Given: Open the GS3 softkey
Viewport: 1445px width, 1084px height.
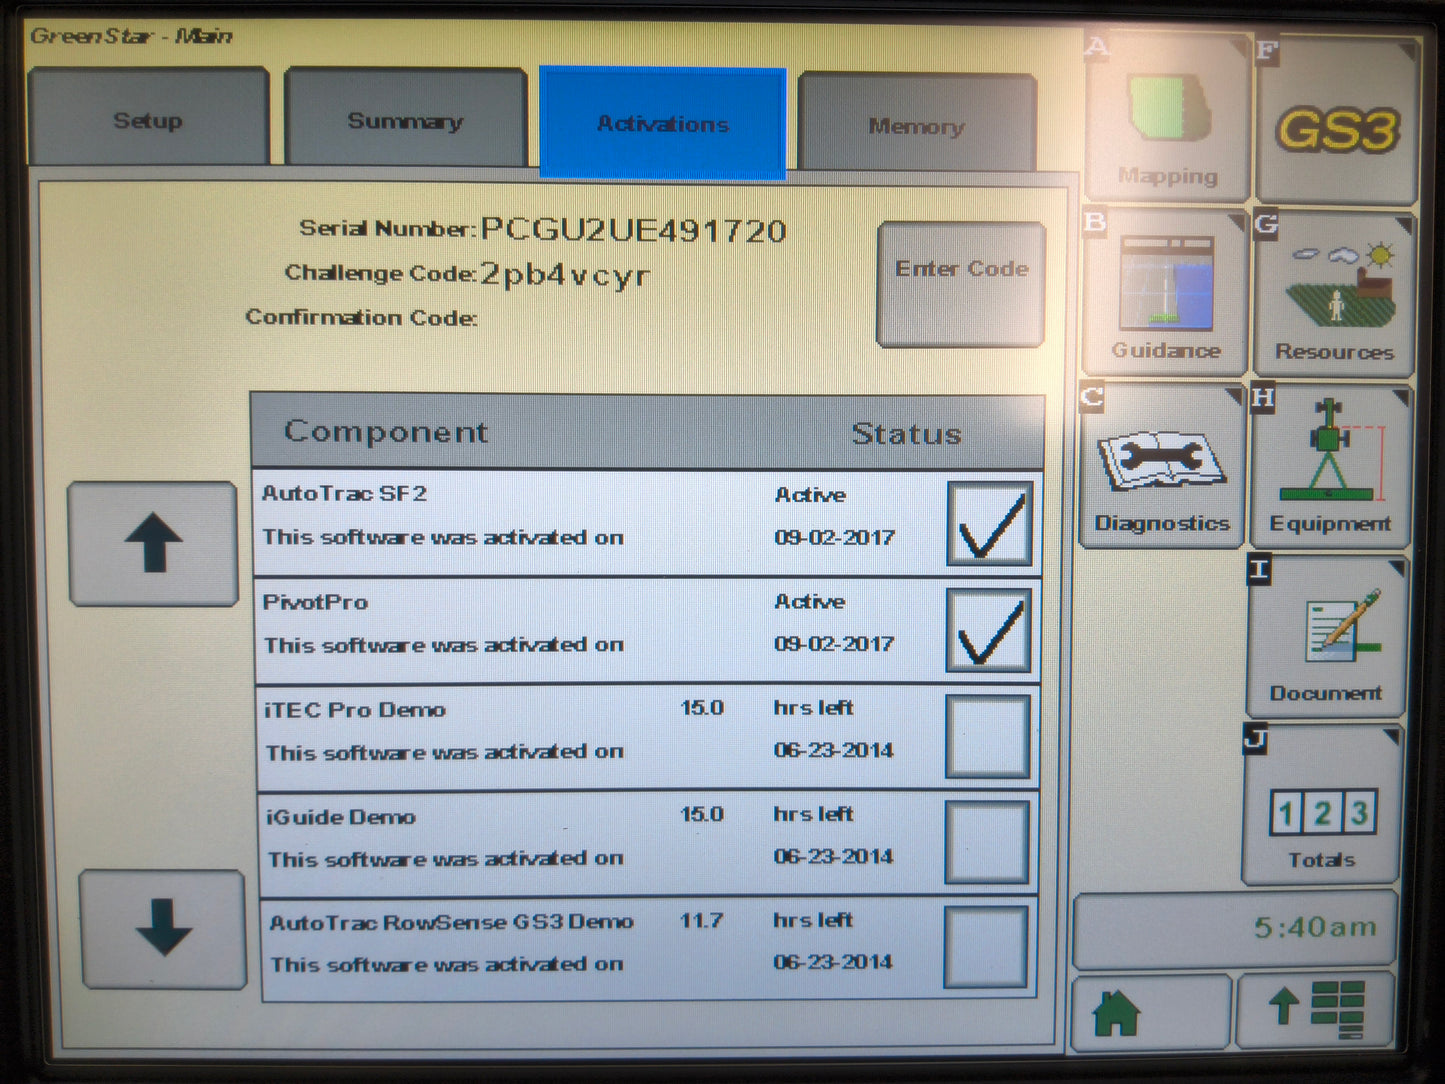Looking at the screenshot, I should click(x=1337, y=122).
